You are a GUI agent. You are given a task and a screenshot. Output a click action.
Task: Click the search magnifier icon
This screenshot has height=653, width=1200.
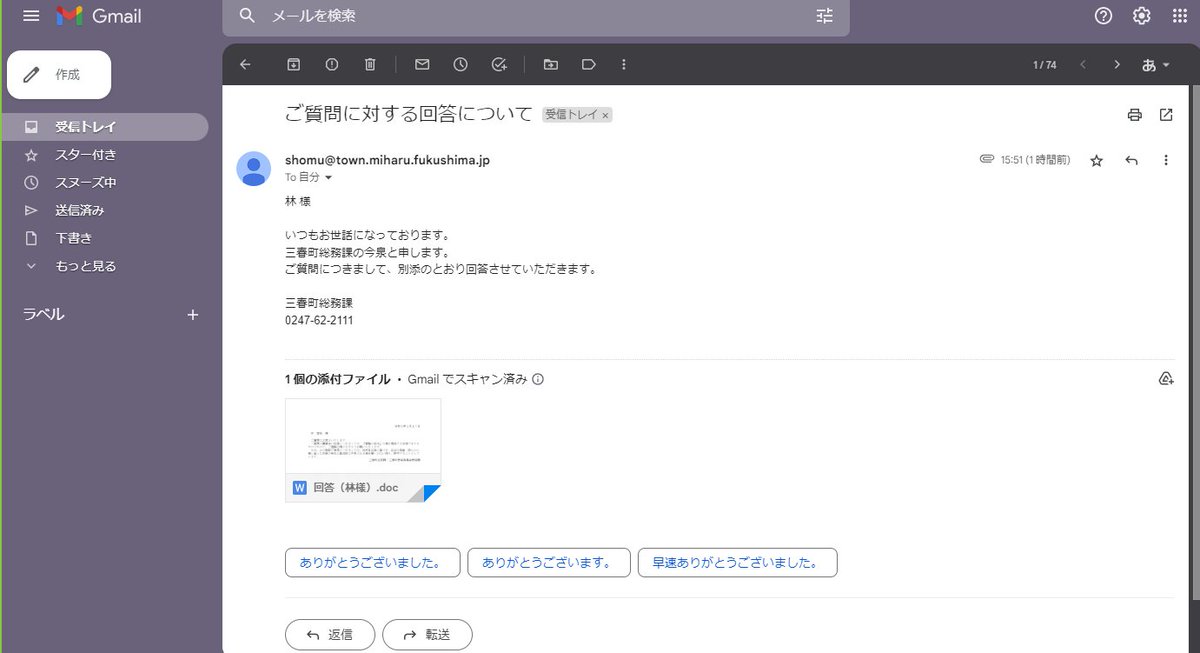coord(248,16)
